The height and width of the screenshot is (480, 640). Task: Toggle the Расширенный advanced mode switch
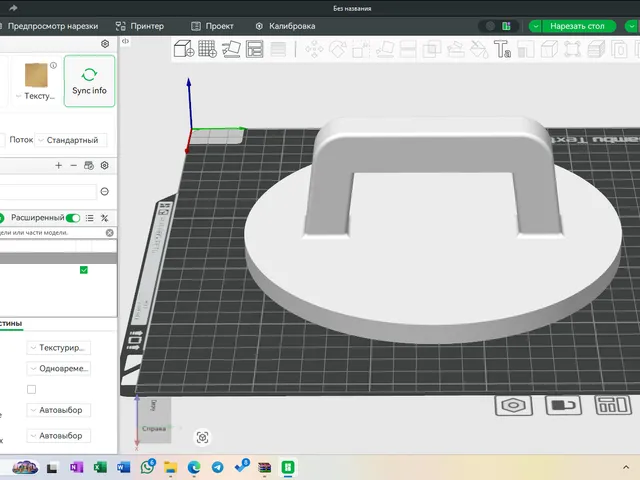(x=73, y=218)
